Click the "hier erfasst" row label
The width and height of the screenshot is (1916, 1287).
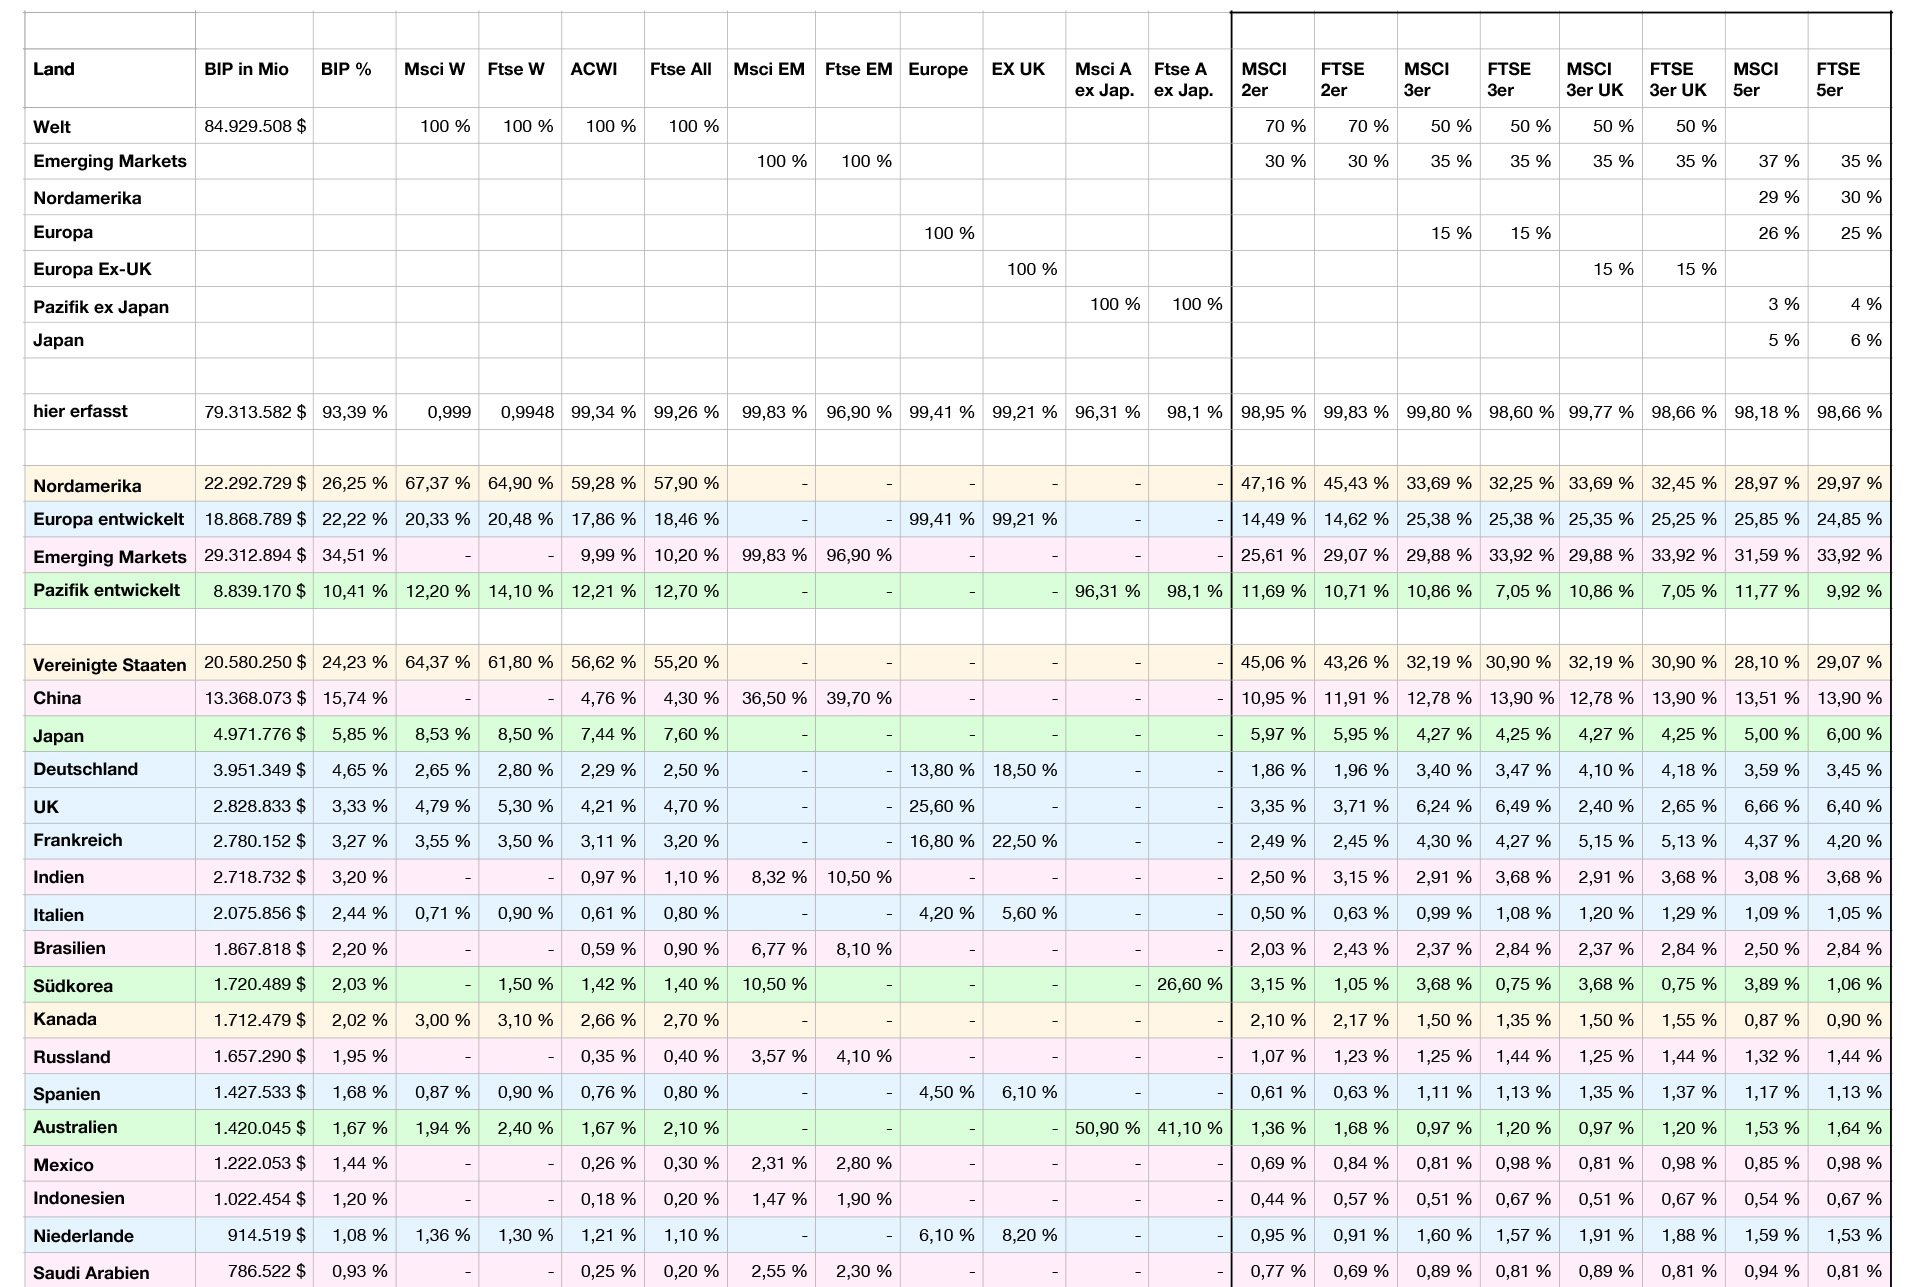(x=80, y=411)
